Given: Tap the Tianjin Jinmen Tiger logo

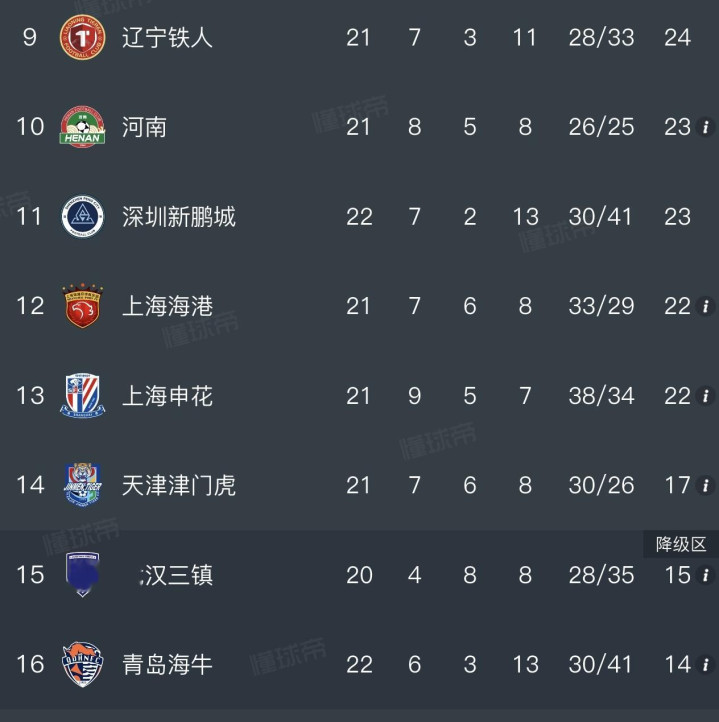Looking at the screenshot, I should (82, 484).
